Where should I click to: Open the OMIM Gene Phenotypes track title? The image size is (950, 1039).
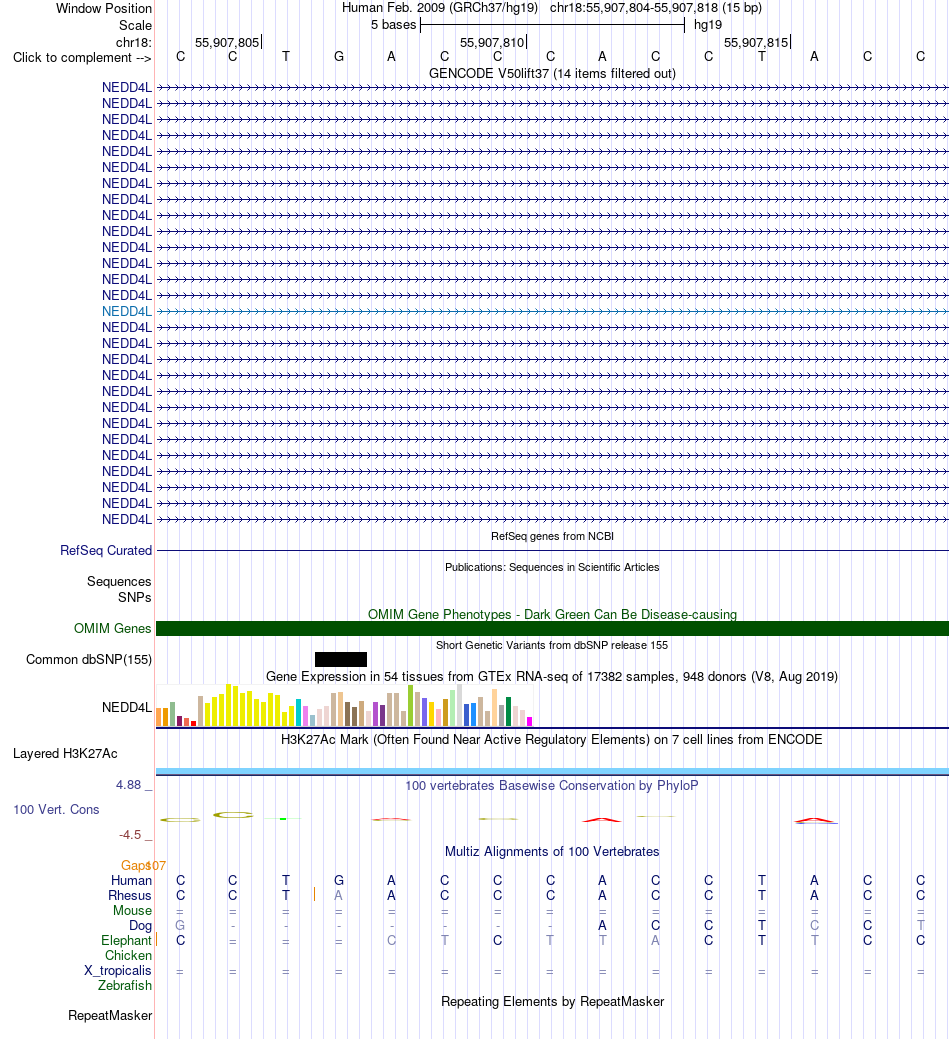(x=552, y=614)
